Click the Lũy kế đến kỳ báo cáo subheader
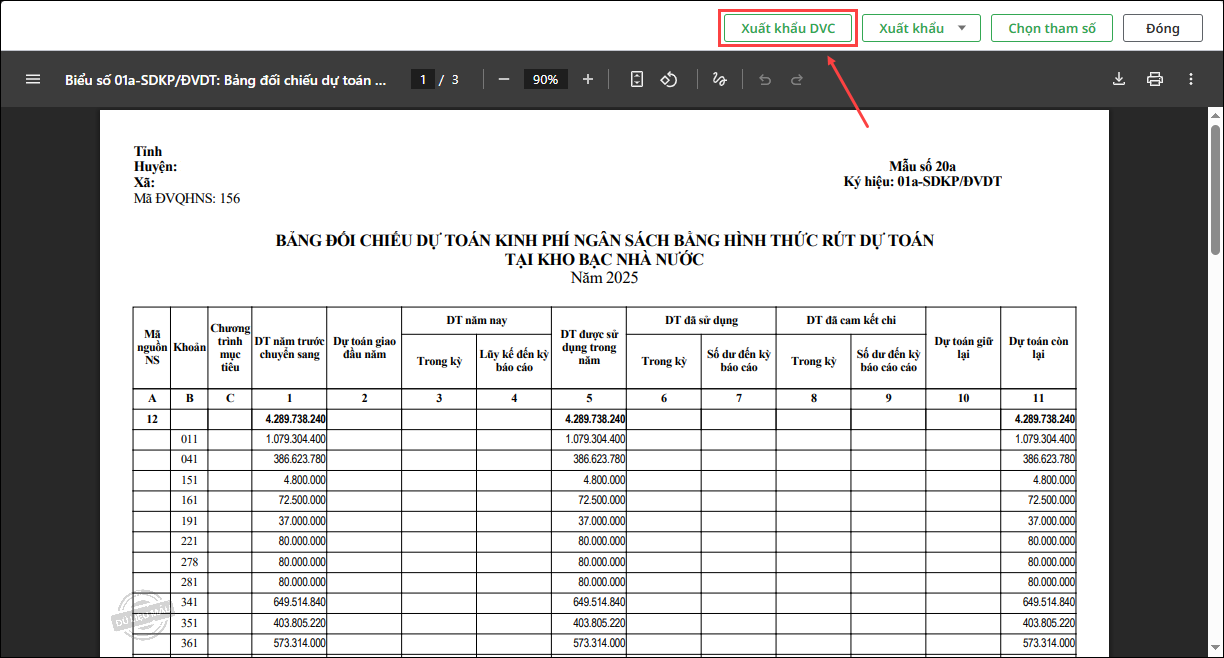This screenshot has height=658, width=1224. coord(514,361)
